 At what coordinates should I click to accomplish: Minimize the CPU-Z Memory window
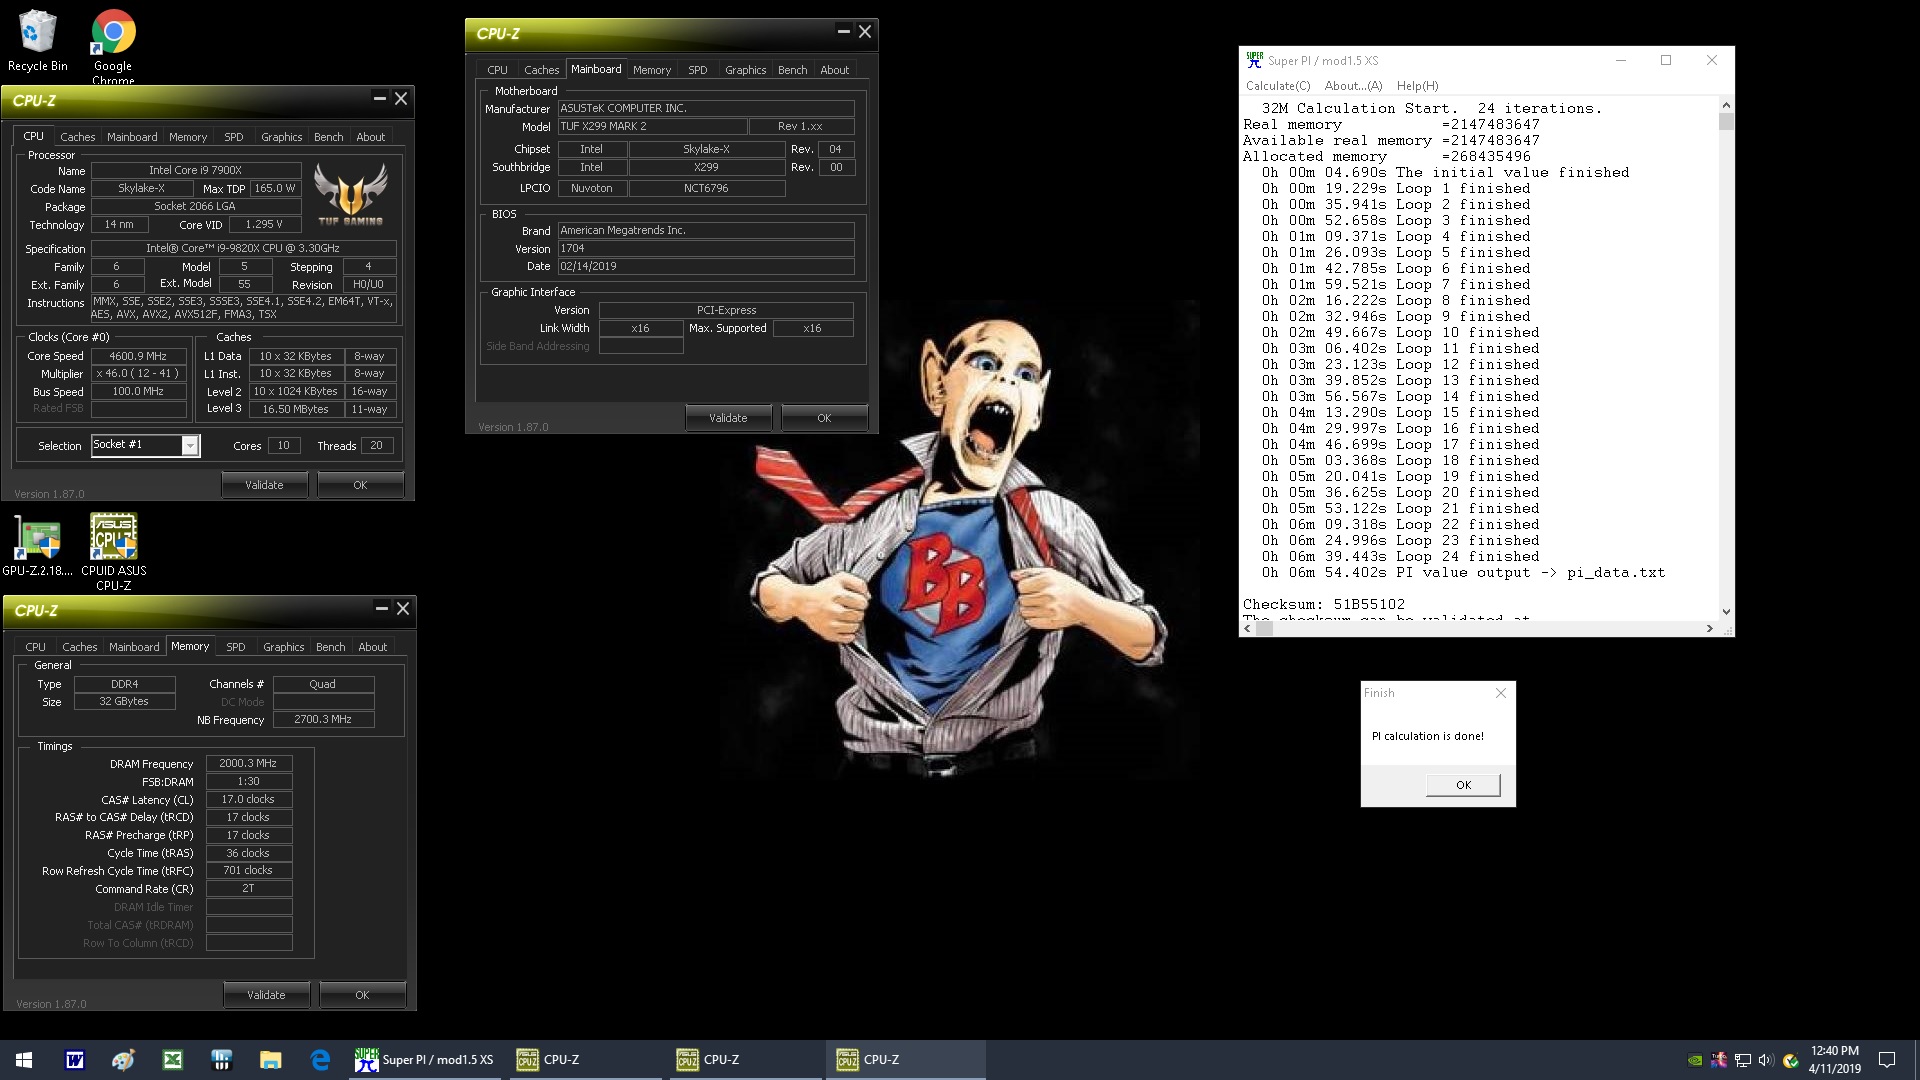point(381,608)
